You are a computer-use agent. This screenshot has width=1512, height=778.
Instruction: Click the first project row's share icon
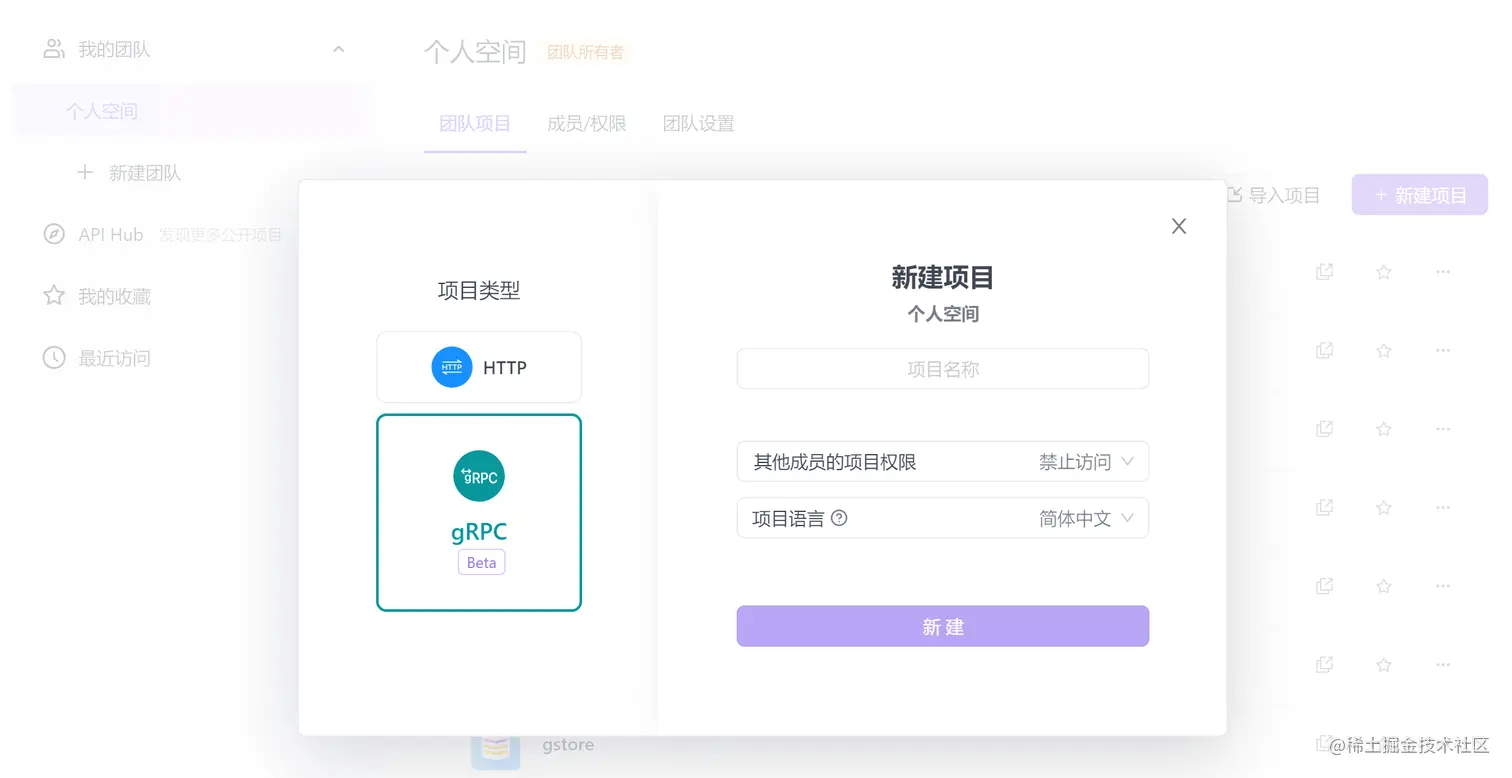(1325, 272)
